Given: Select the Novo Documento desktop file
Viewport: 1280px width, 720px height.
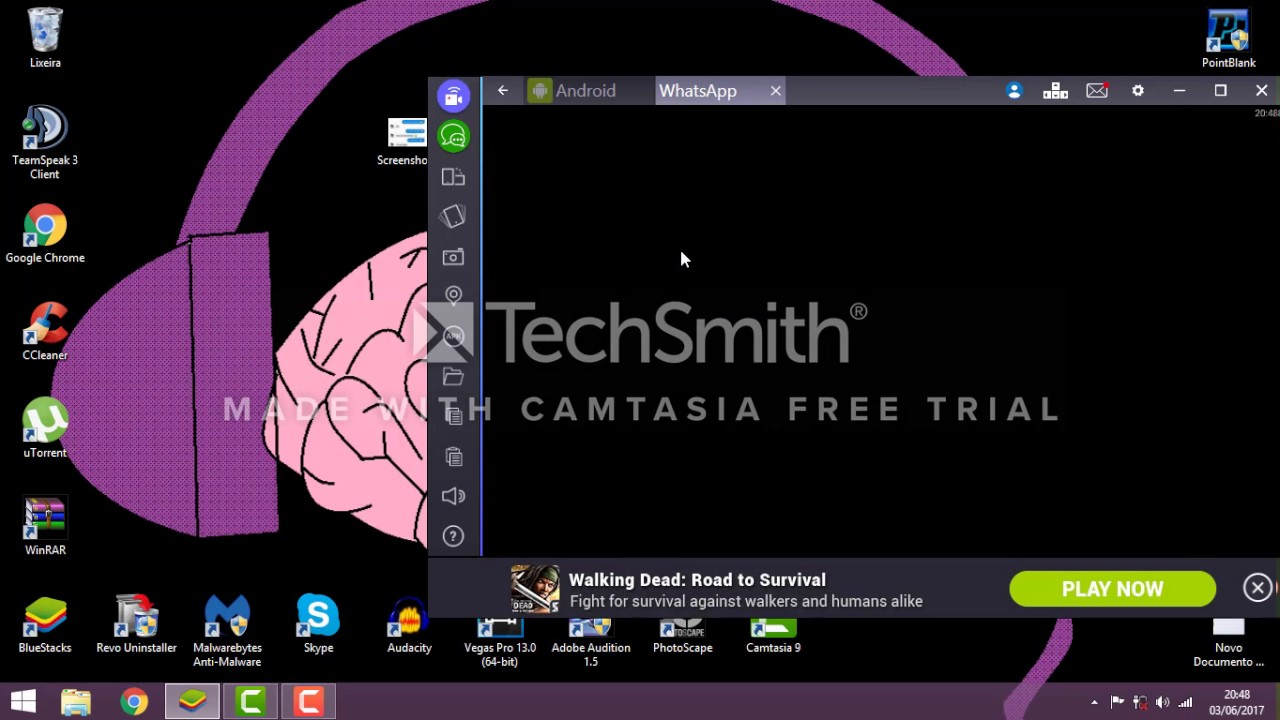Looking at the screenshot, I should pos(1228,643).
